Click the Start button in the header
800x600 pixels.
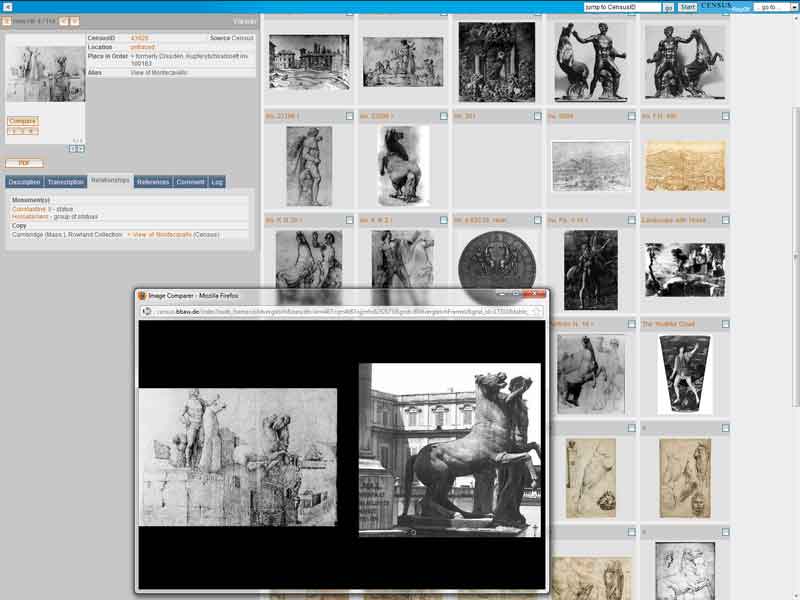click(687, 7)
